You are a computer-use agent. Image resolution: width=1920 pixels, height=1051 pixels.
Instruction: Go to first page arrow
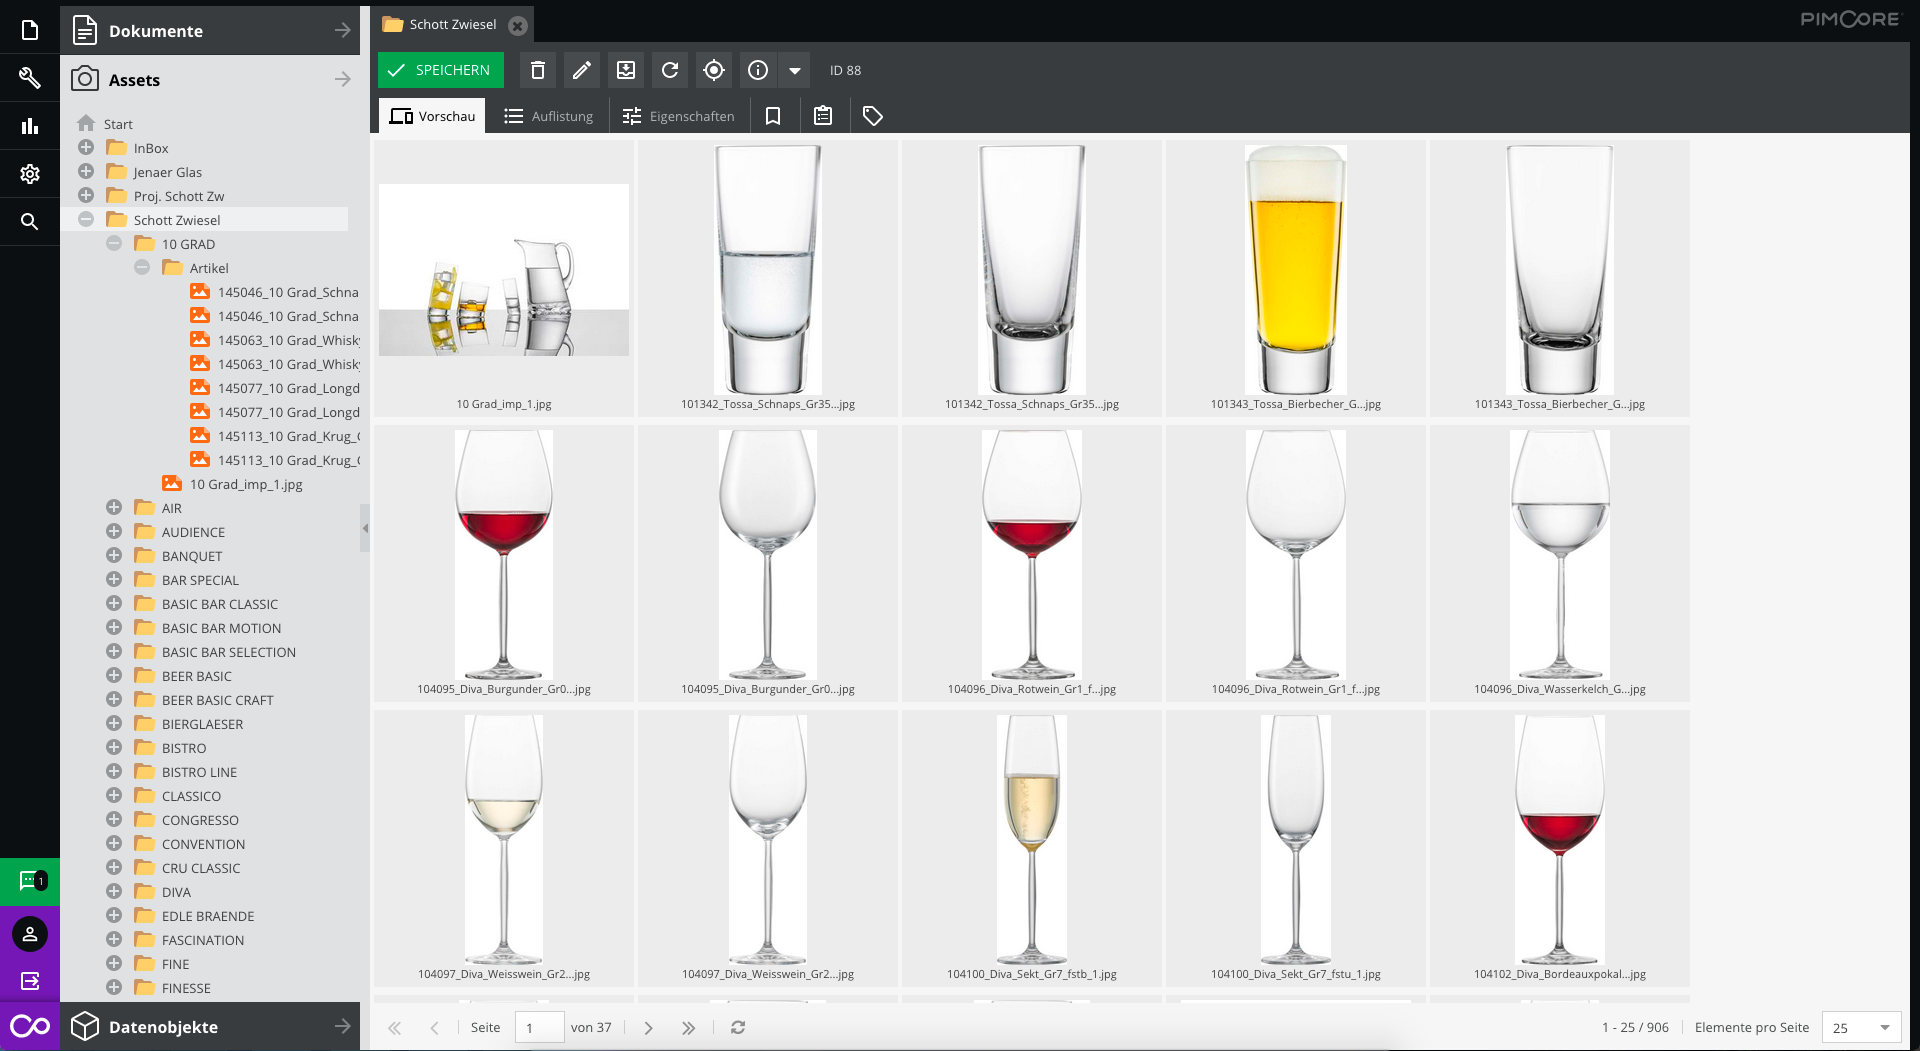pos(395,1028)
